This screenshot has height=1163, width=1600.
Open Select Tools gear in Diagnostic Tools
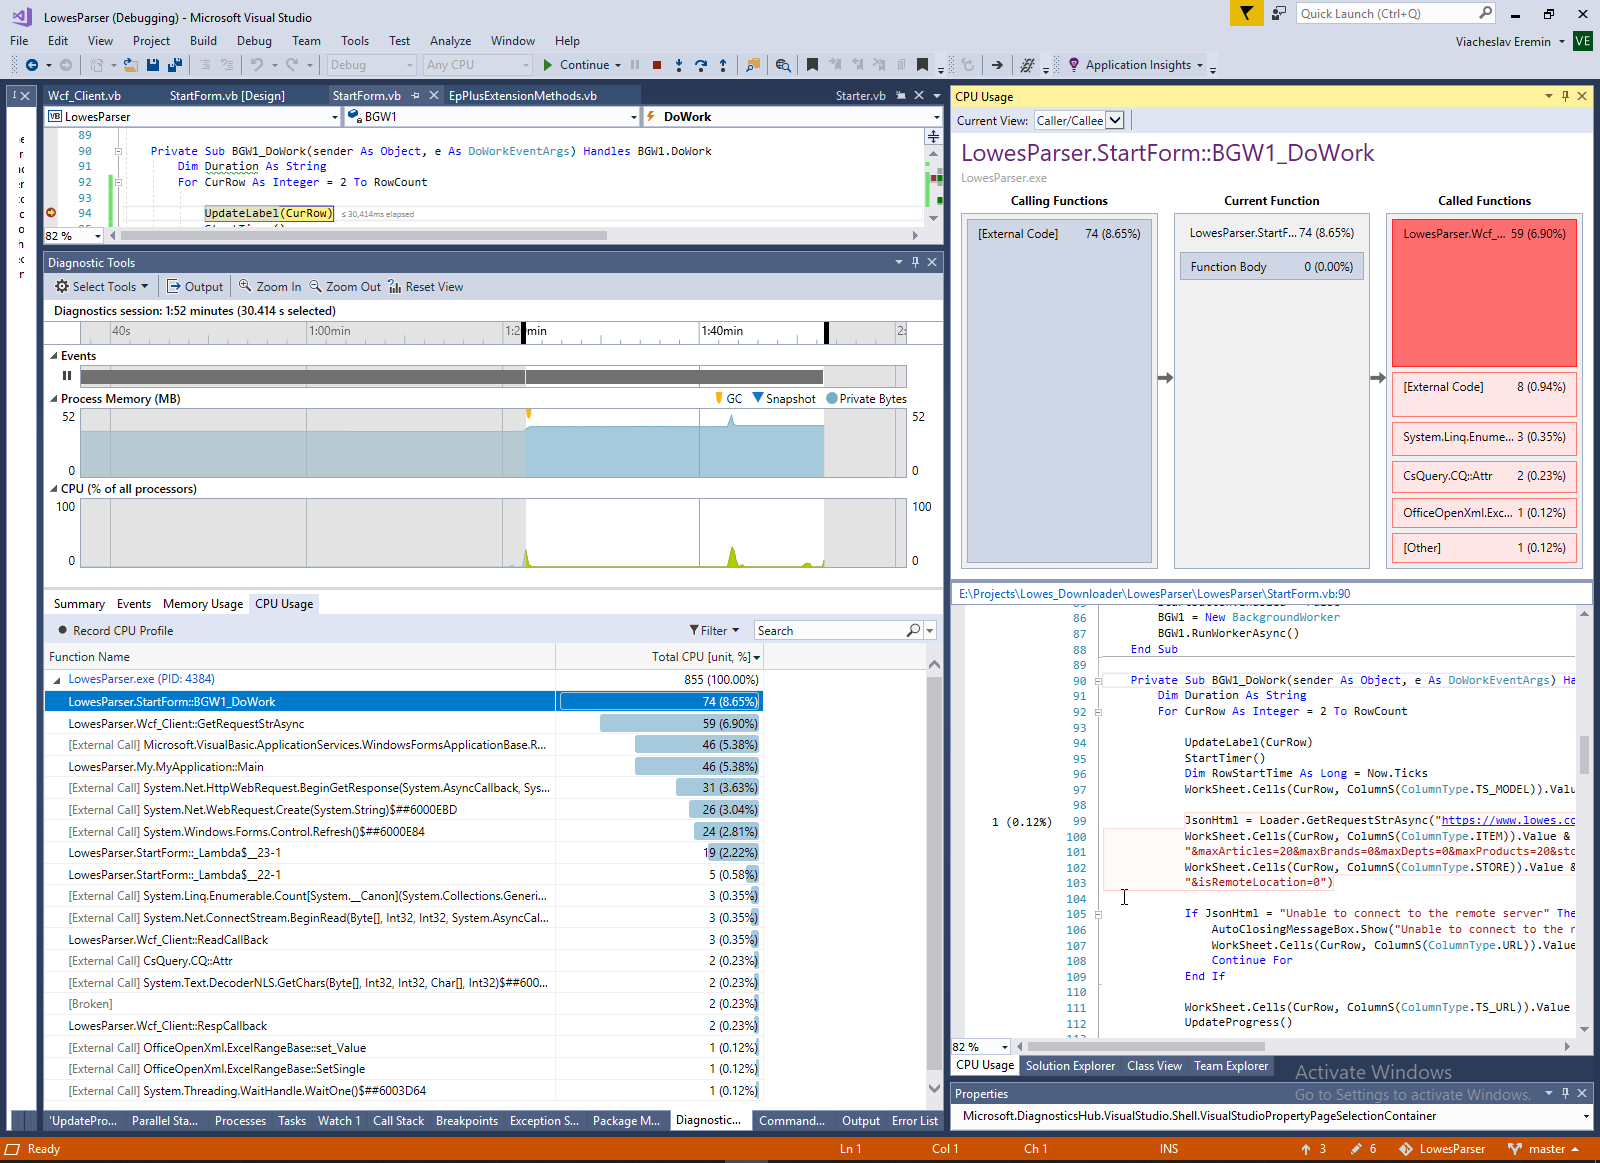pos(101,287)
